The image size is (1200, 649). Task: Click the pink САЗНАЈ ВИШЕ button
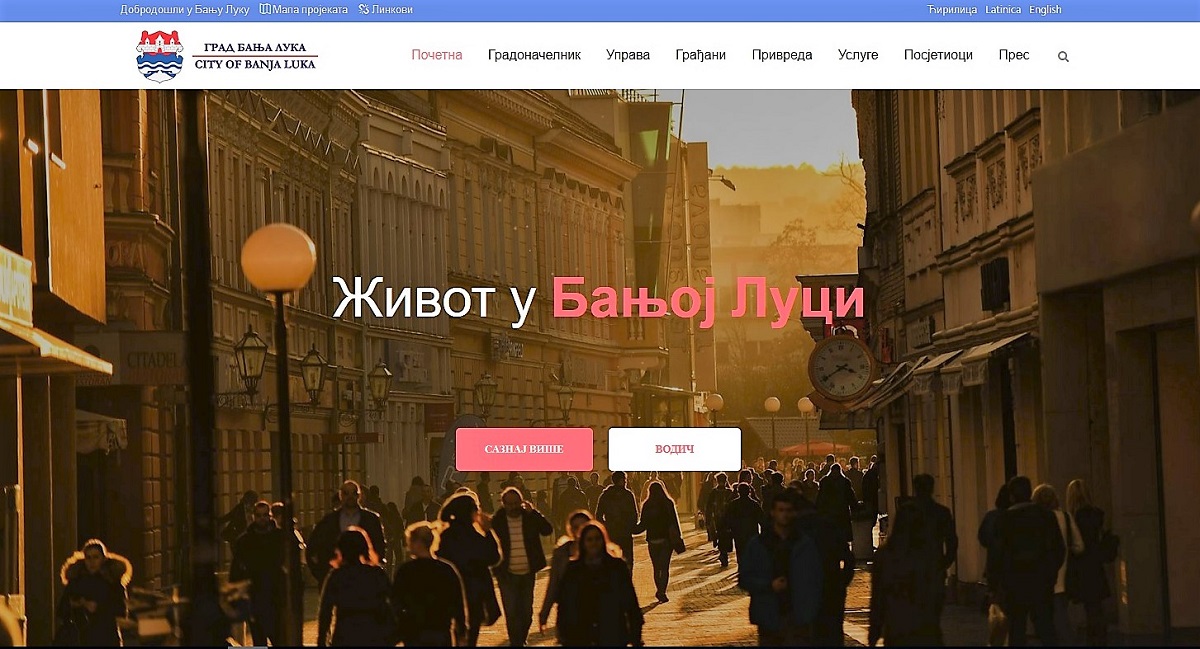(525, 449)
